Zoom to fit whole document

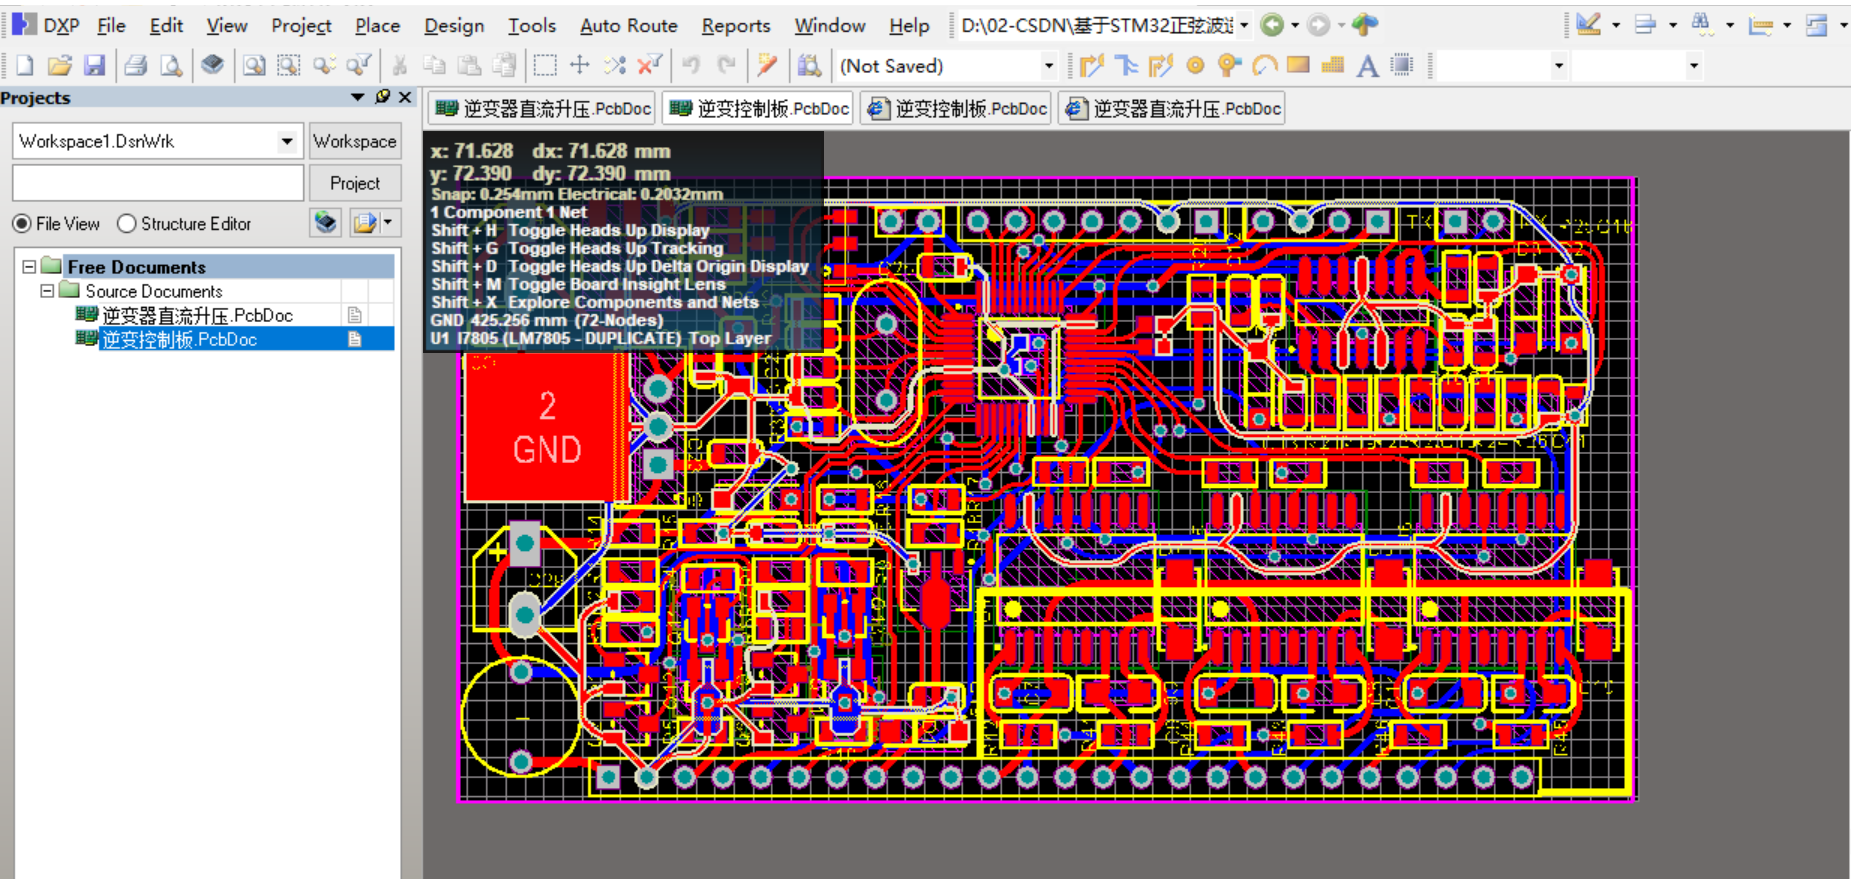click(254, 66)
